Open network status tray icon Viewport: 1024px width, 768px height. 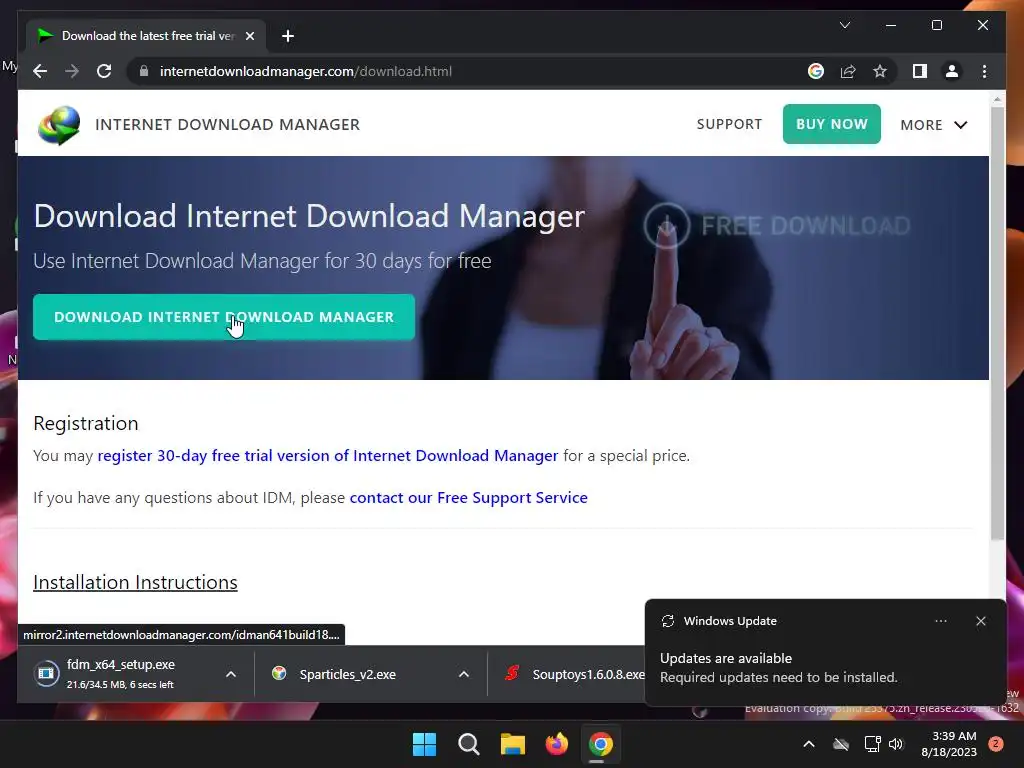[x=872, y=744]
